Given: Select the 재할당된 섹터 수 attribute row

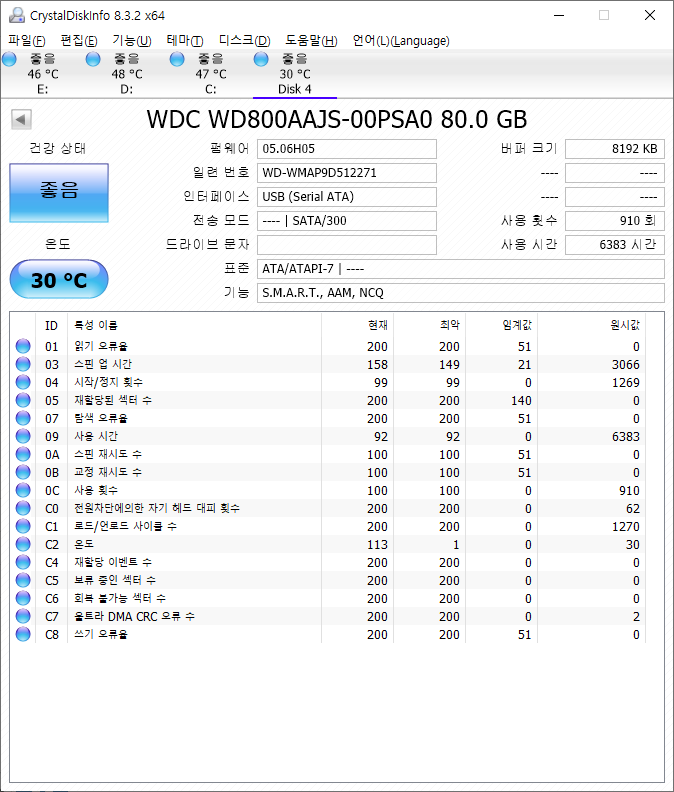Looking at the screenshot, I should (x=328, y=401).
